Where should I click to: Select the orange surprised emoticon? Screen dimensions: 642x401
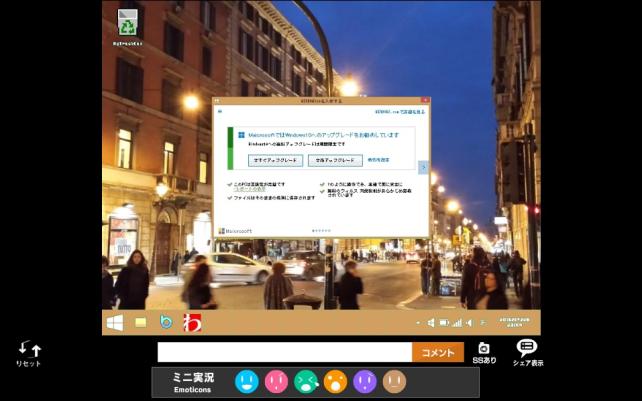336,381
